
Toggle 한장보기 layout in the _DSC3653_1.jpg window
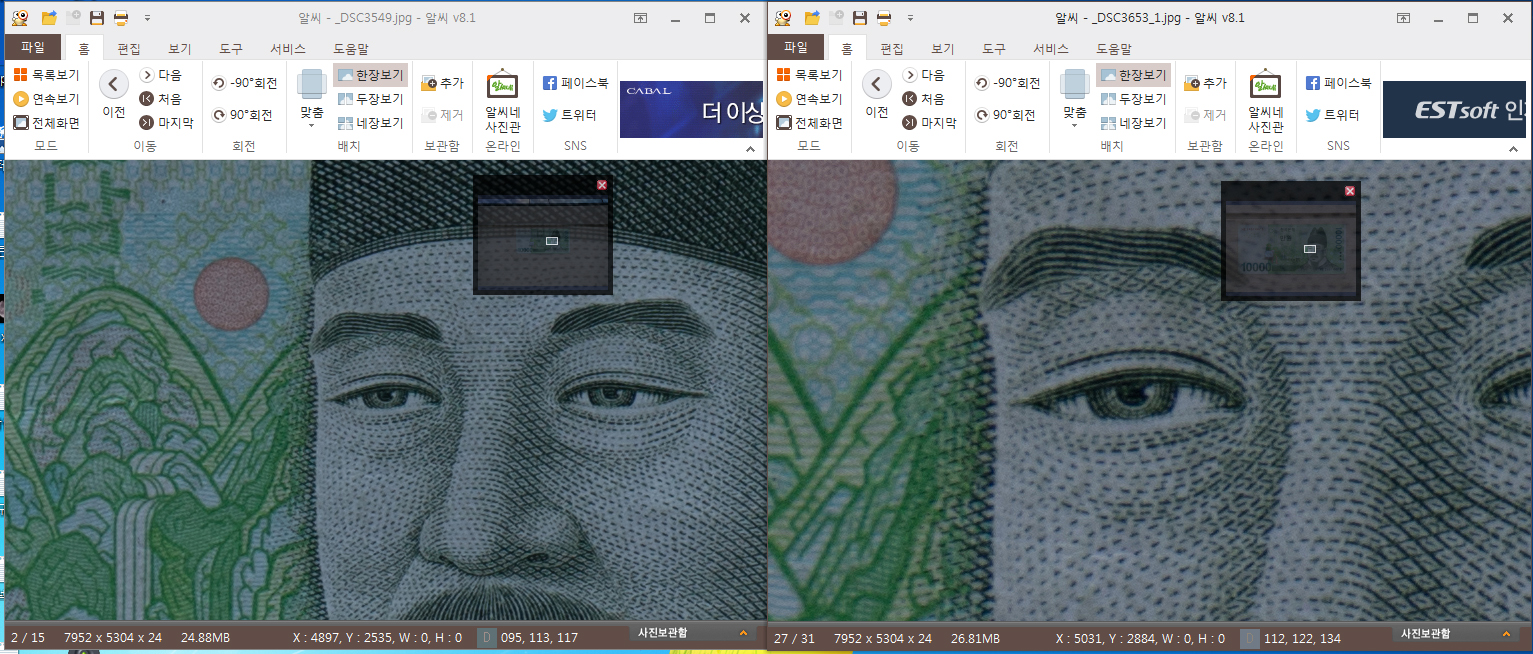(x=1133, y=75)
